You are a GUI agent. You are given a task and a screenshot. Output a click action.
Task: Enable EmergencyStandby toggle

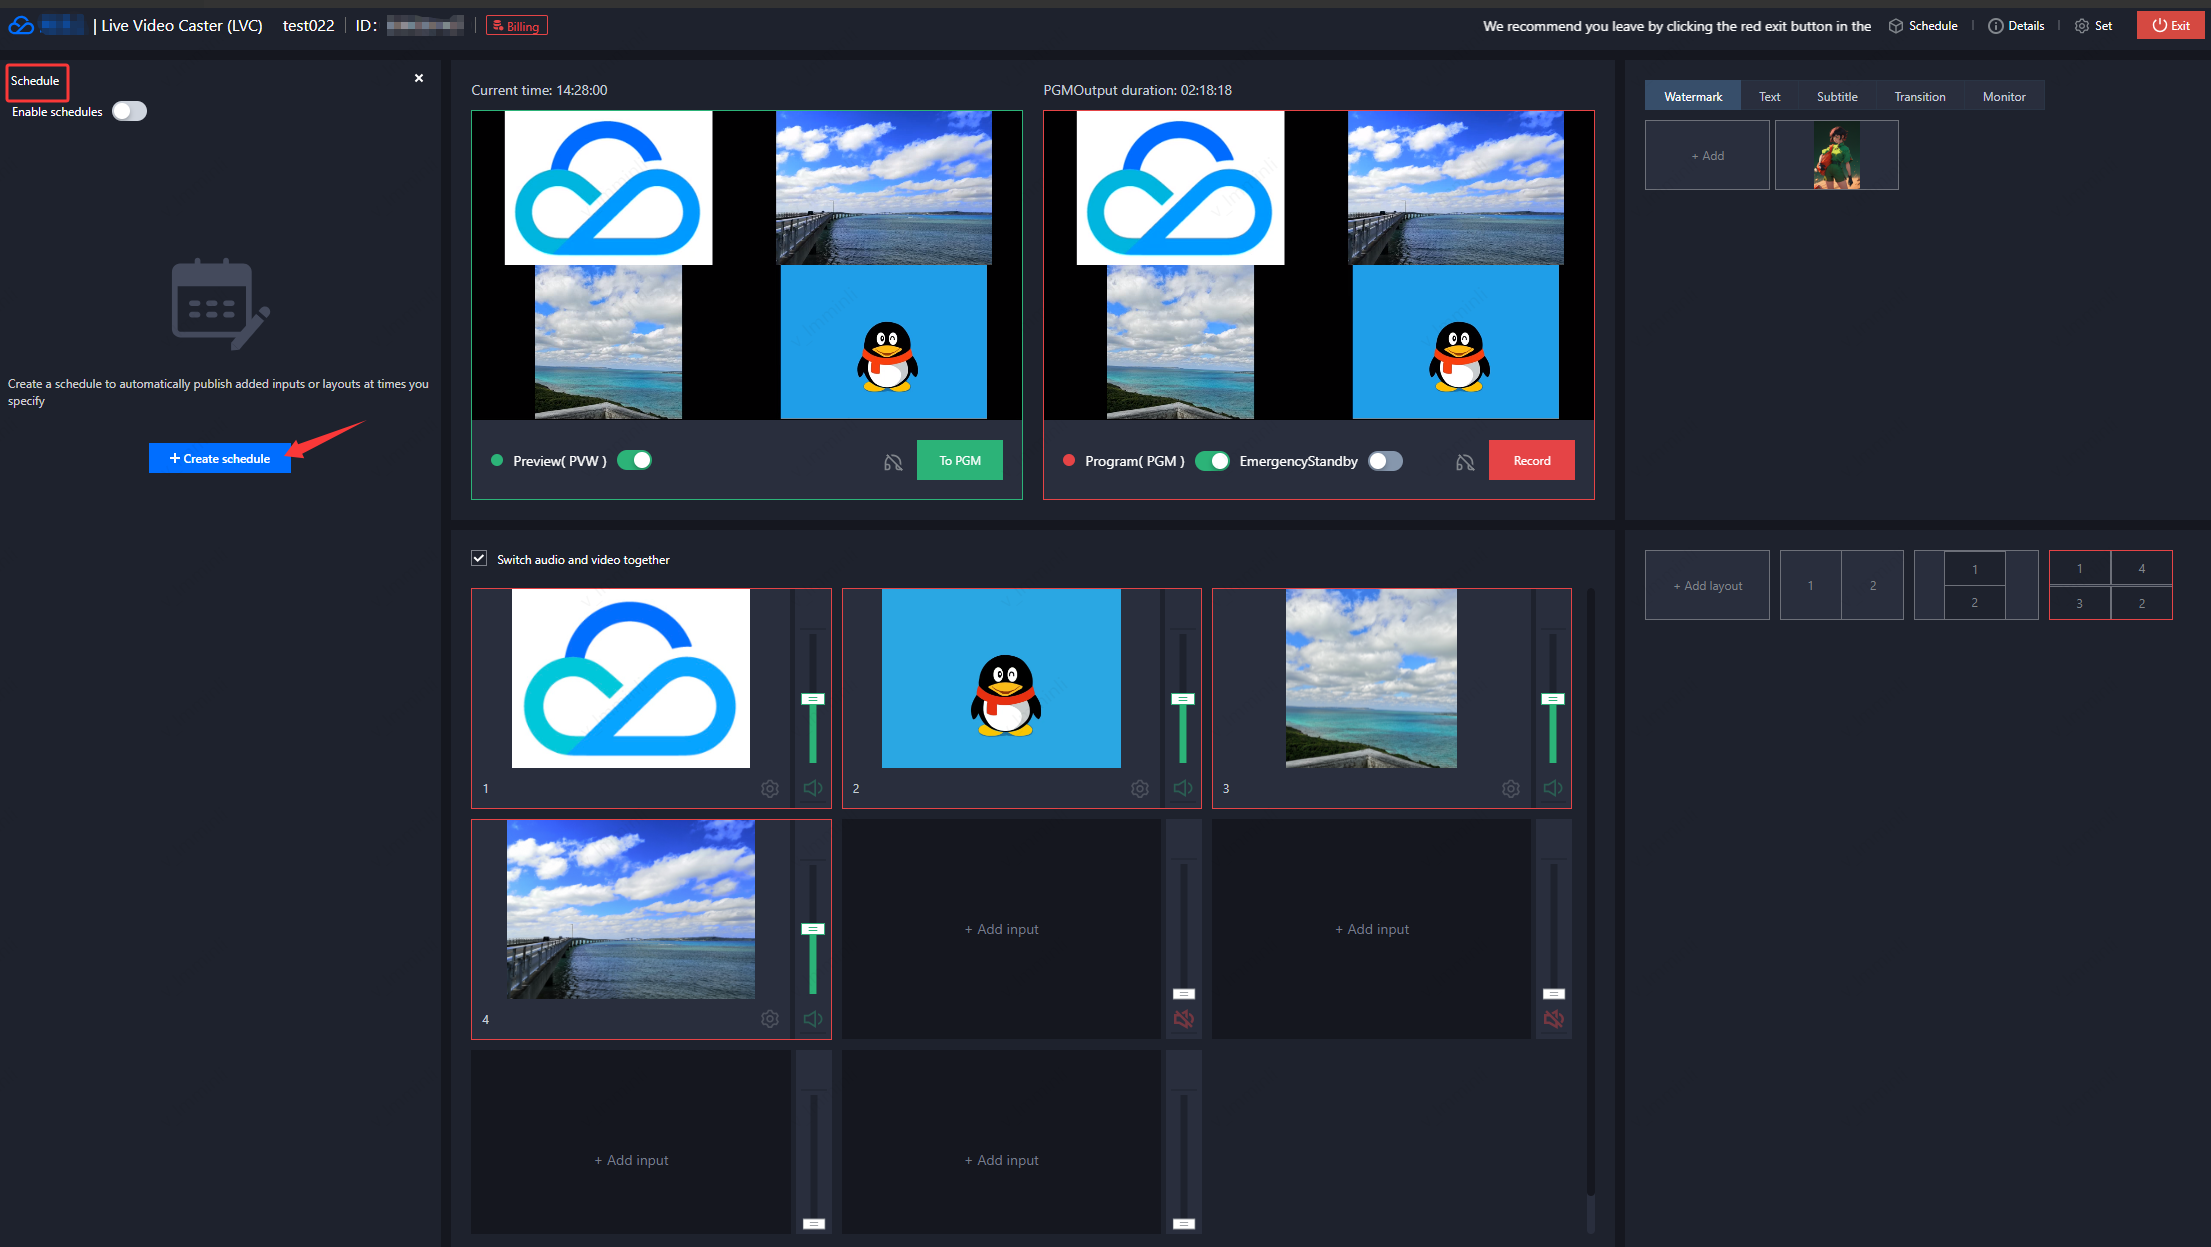click(1385, 460)
